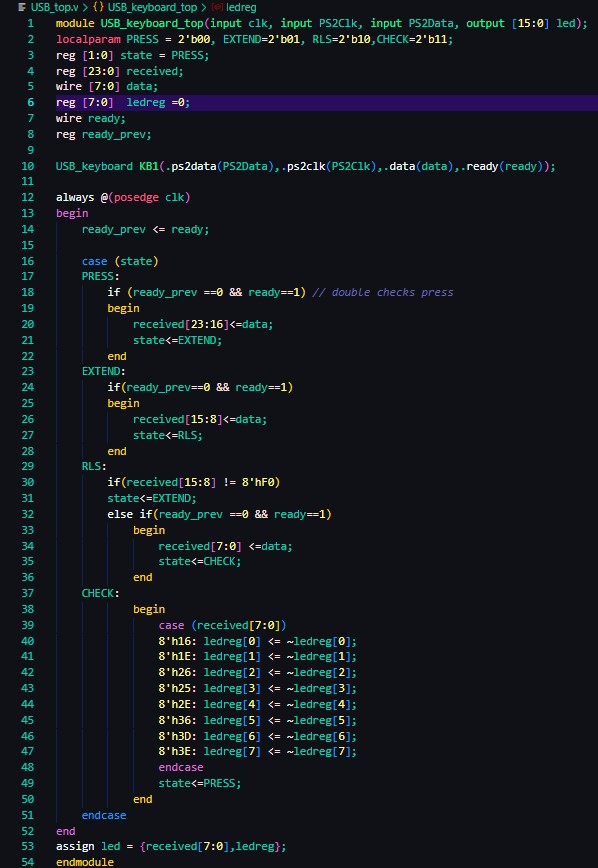
Task: Click the 'localparam' keyword on line 2
Action: pyautogui.click(x=88, y=39)
